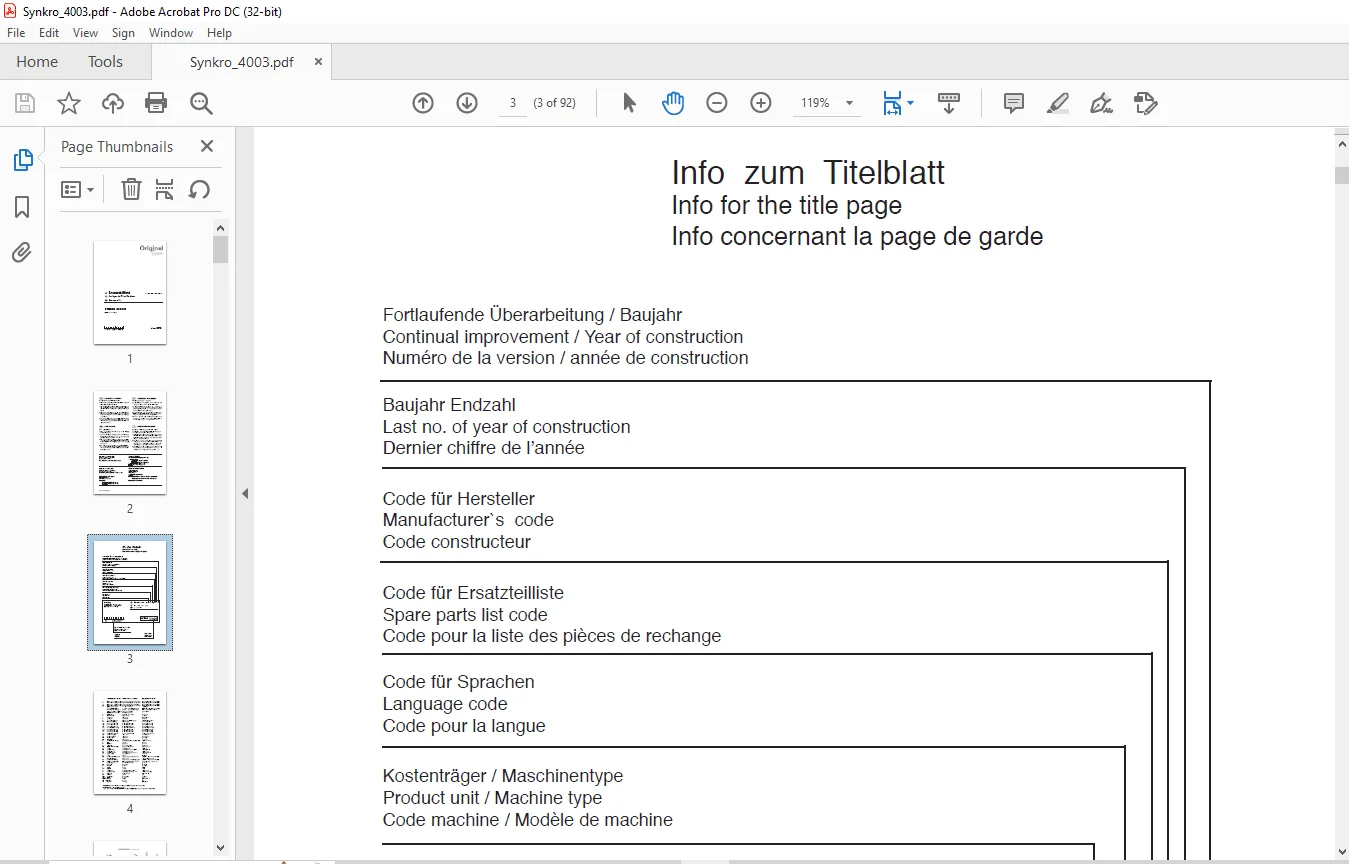
Task: Select the Hand pan tool
Action: pyautogui.click(x=673, y=103)
